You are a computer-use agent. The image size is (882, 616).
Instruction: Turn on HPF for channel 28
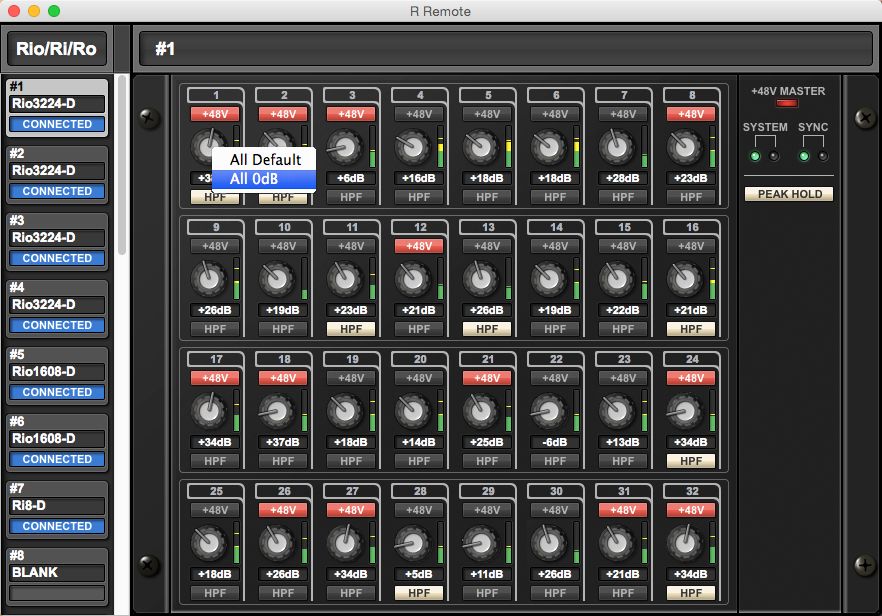point(419,593)
